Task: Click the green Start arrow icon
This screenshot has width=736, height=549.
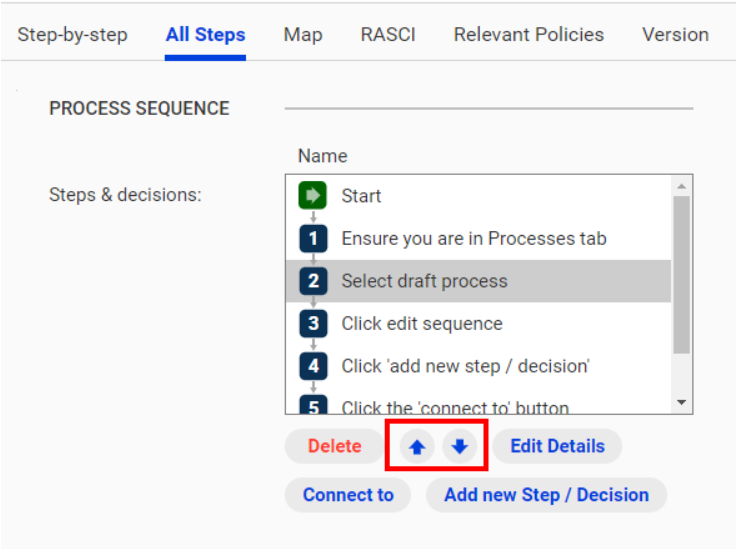Action: pyautogui.click(x=313, y=195)
